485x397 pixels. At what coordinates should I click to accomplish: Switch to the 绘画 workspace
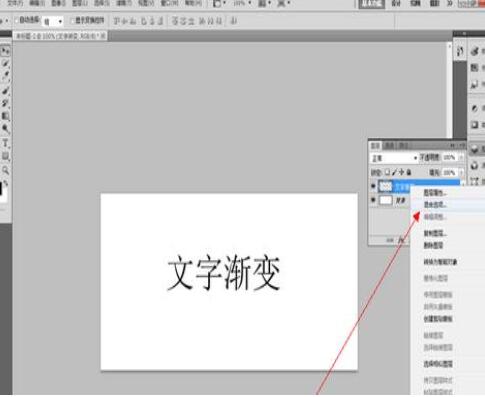(415, 4)
